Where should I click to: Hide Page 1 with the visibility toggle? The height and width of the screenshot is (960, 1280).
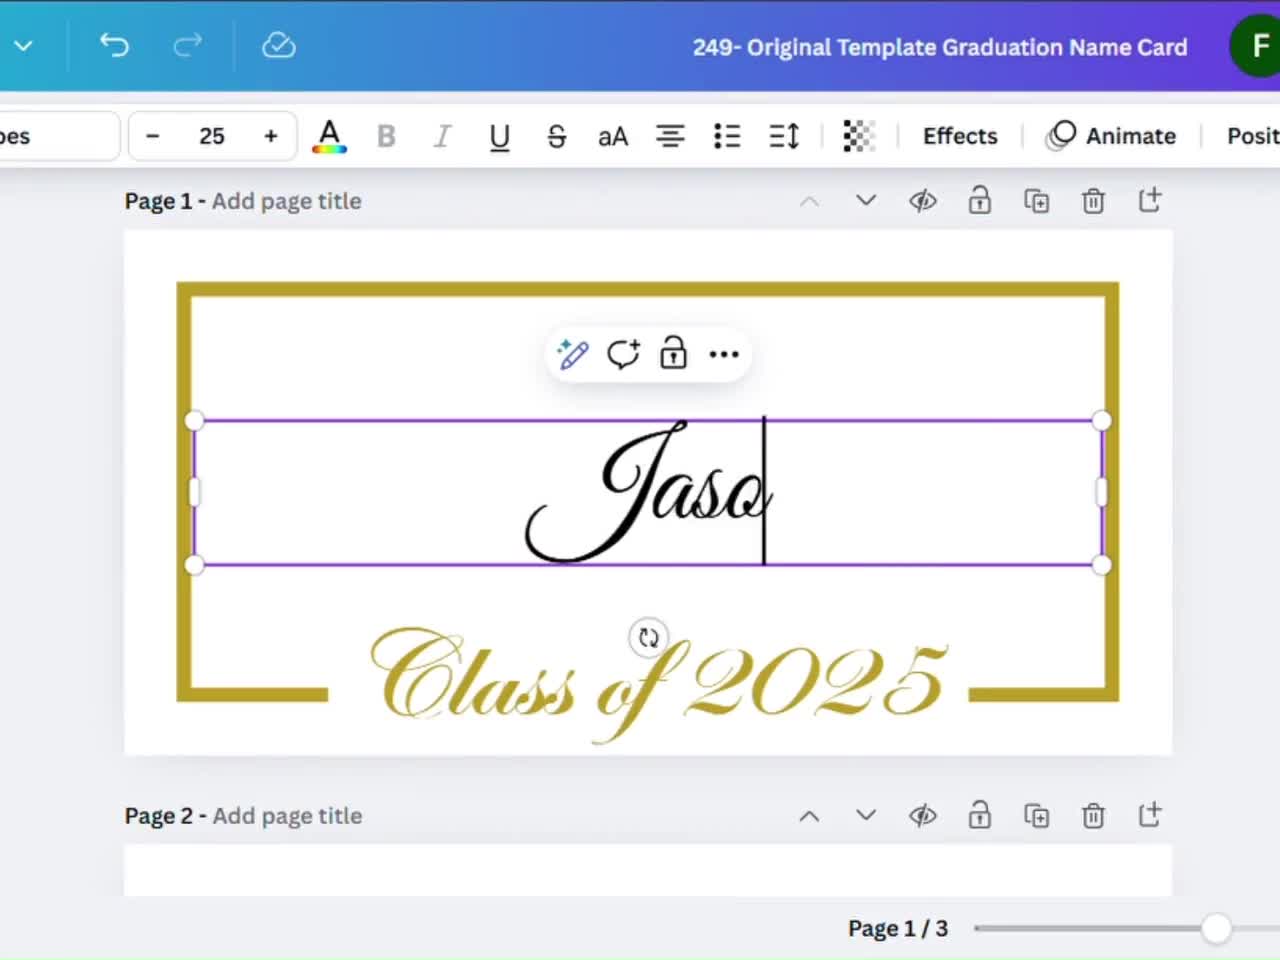[x=922, y=200]
